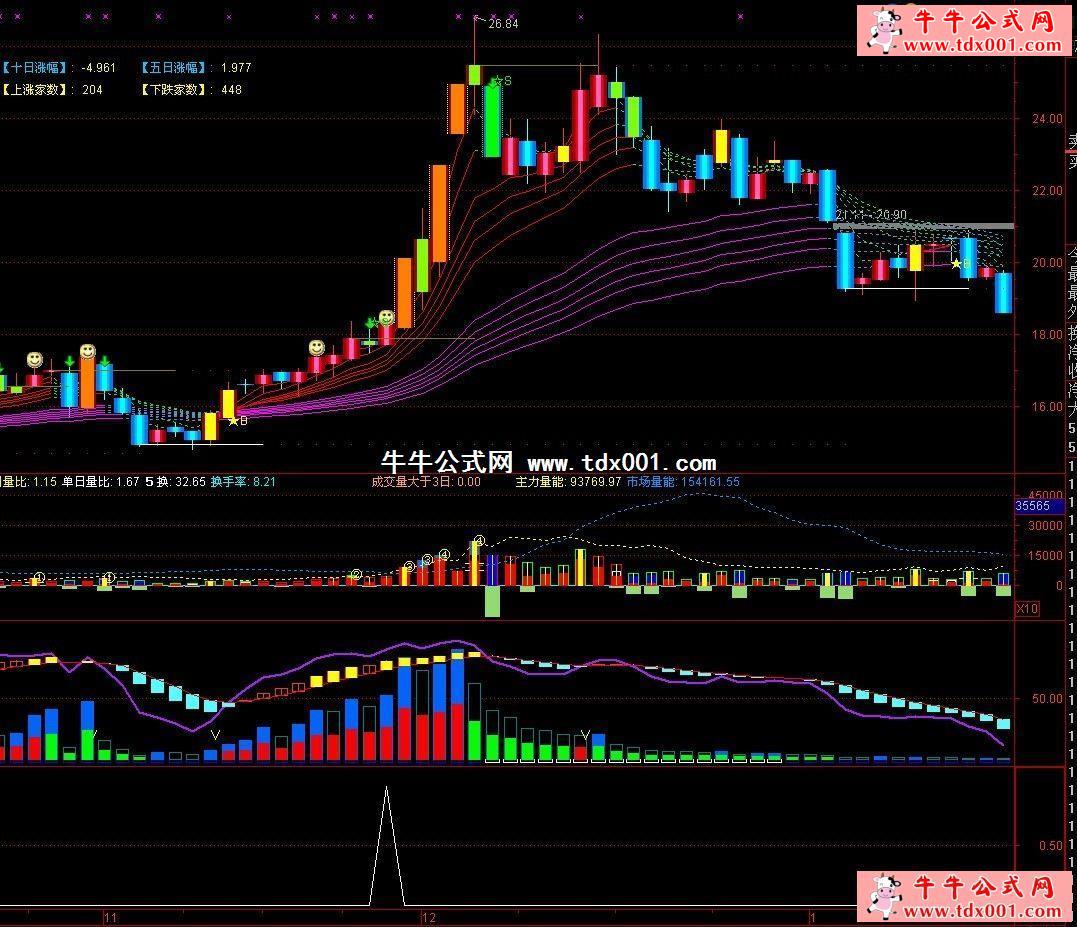The image size is (1077, 927).
Task: Select the green star S sell marker
Action: click(501, 82)
